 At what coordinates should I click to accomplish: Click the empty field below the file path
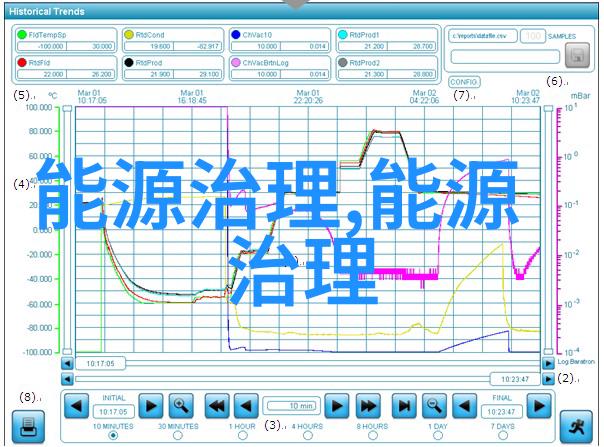[x=505, y=57]
